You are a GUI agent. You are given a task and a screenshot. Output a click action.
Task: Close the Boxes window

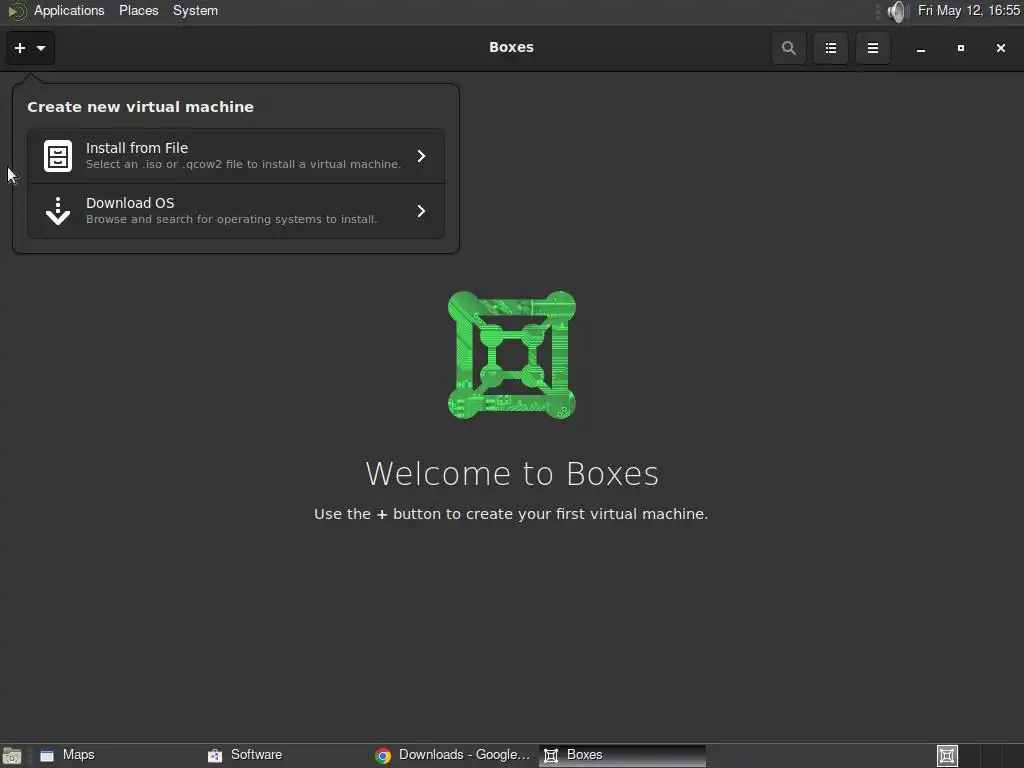click(1000, 48)
